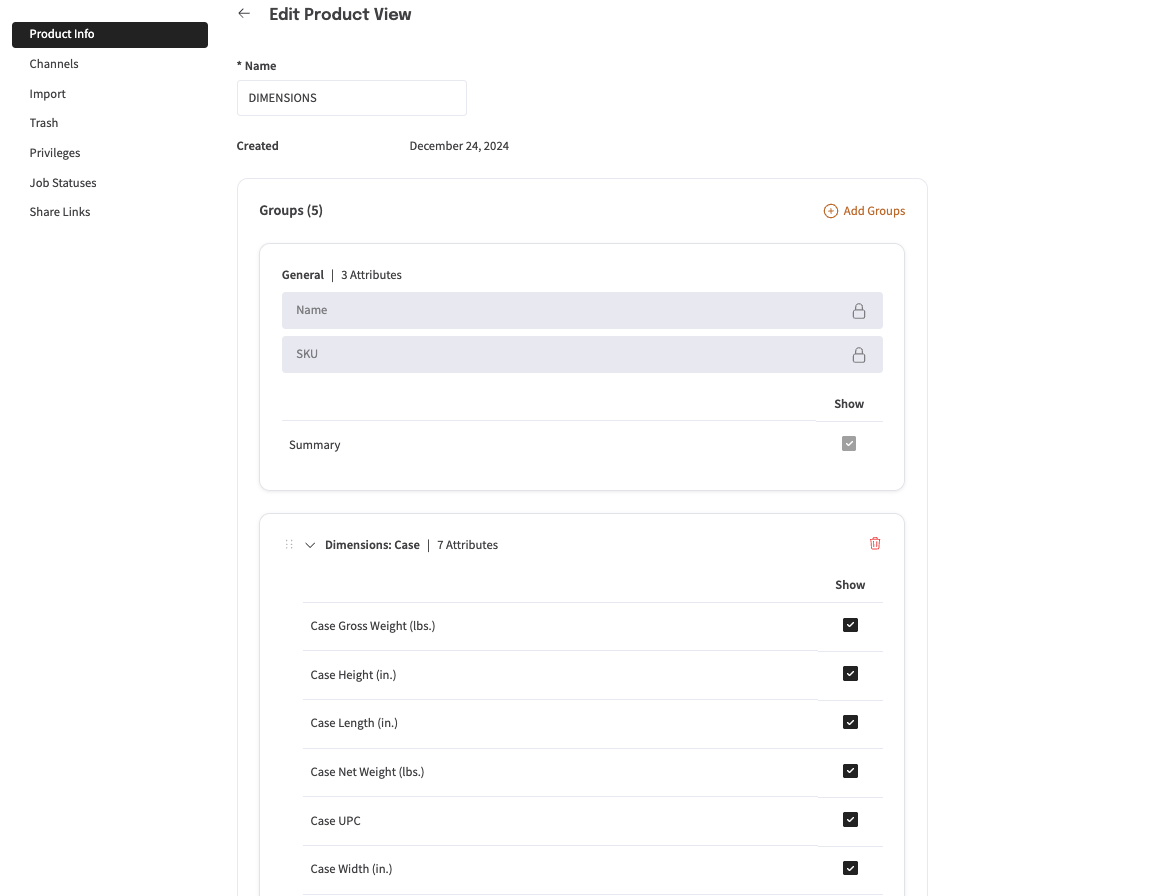
Task: Click the plus icon for Add Groups
Action: 831,211
